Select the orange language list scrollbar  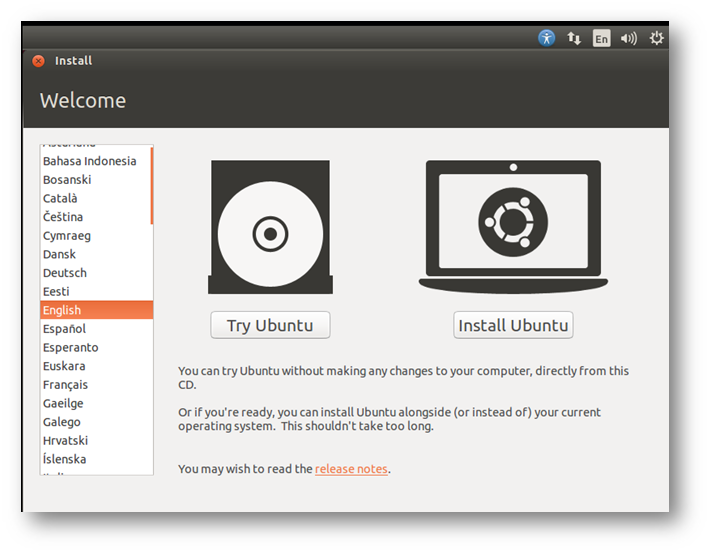(x=151, y=186)
